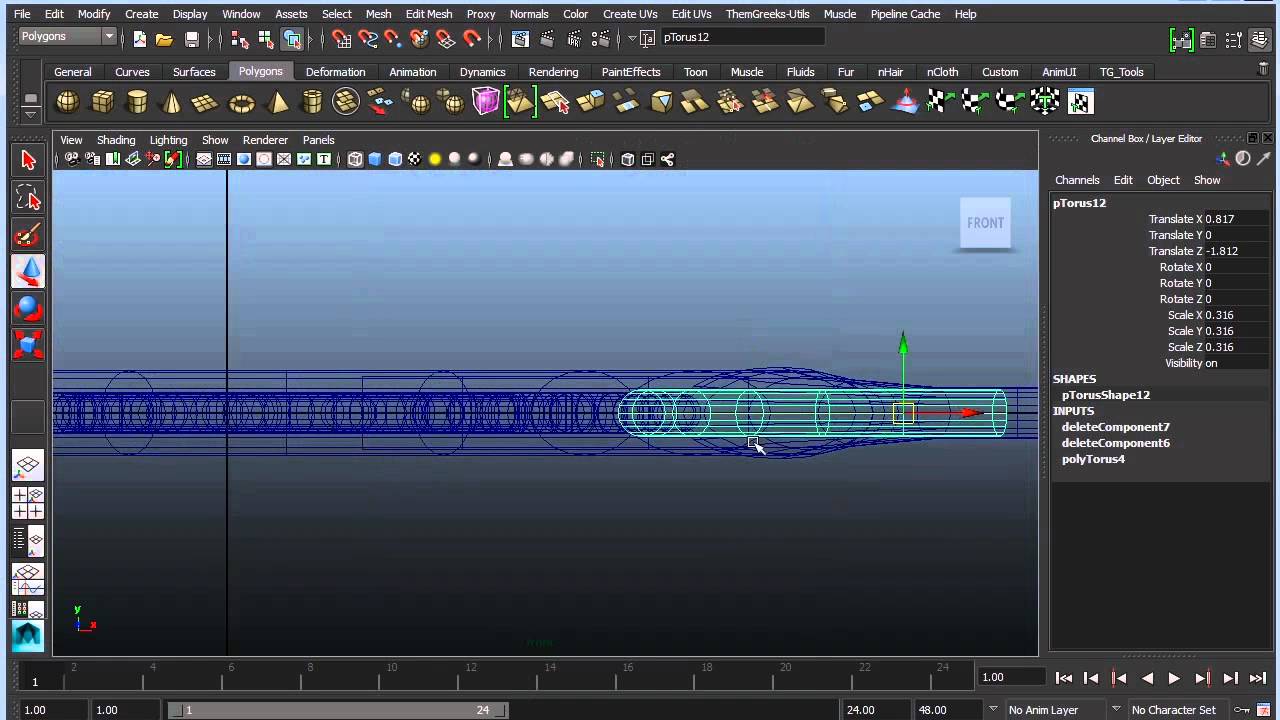Click the purple cube shelf icon
Image resolution: width=1280 pixels, height=720 pixels.
click(x=485, y=102)
